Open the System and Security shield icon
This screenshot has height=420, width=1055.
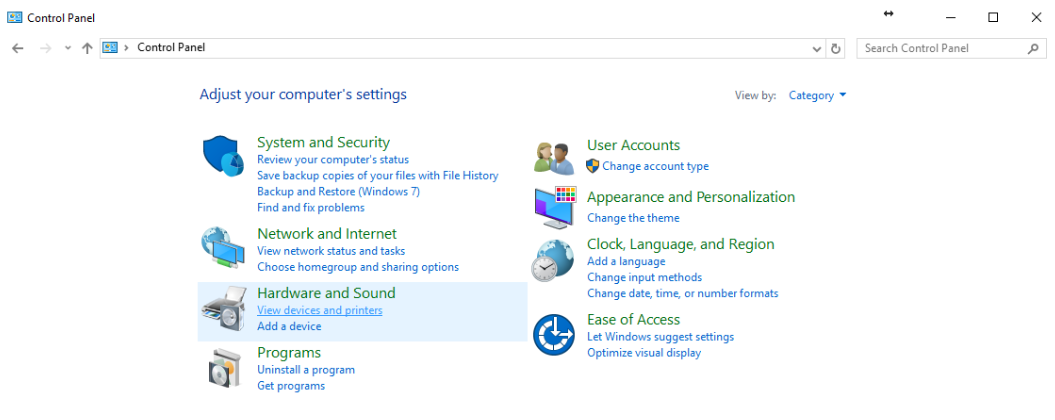(223, 157)
